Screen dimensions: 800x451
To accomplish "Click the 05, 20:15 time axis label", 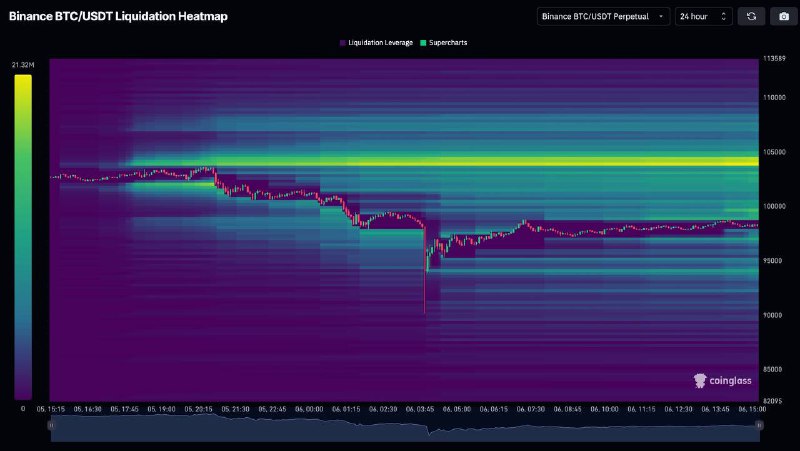I will click(198, 409).
